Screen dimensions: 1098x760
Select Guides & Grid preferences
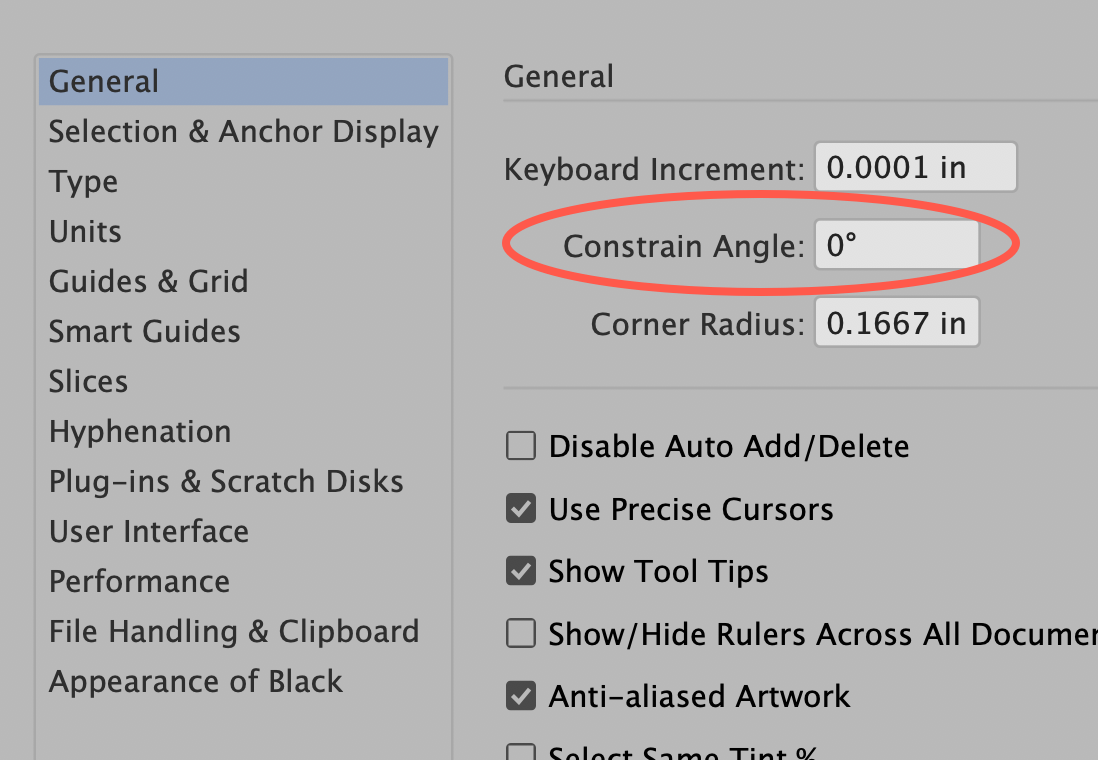coord(148,281)
